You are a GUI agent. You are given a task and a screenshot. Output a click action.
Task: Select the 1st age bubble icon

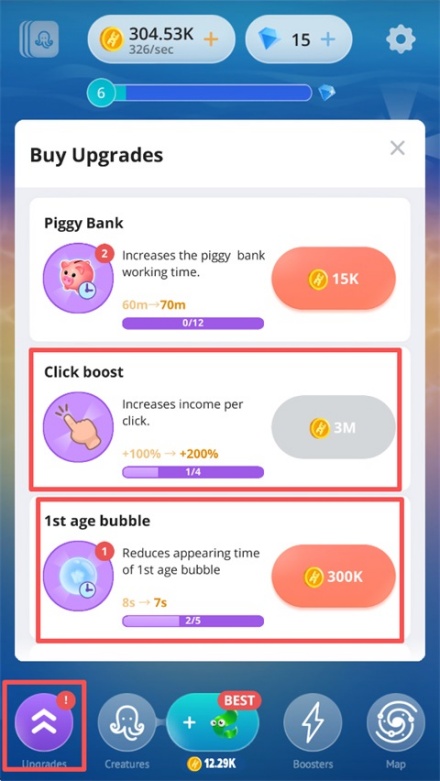pos(78,576)
